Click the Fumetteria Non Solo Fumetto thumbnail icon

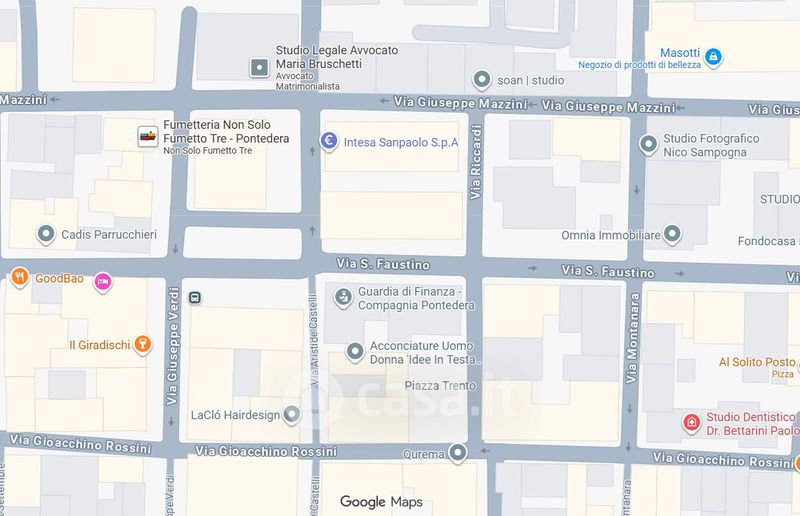tap(148, 136)
